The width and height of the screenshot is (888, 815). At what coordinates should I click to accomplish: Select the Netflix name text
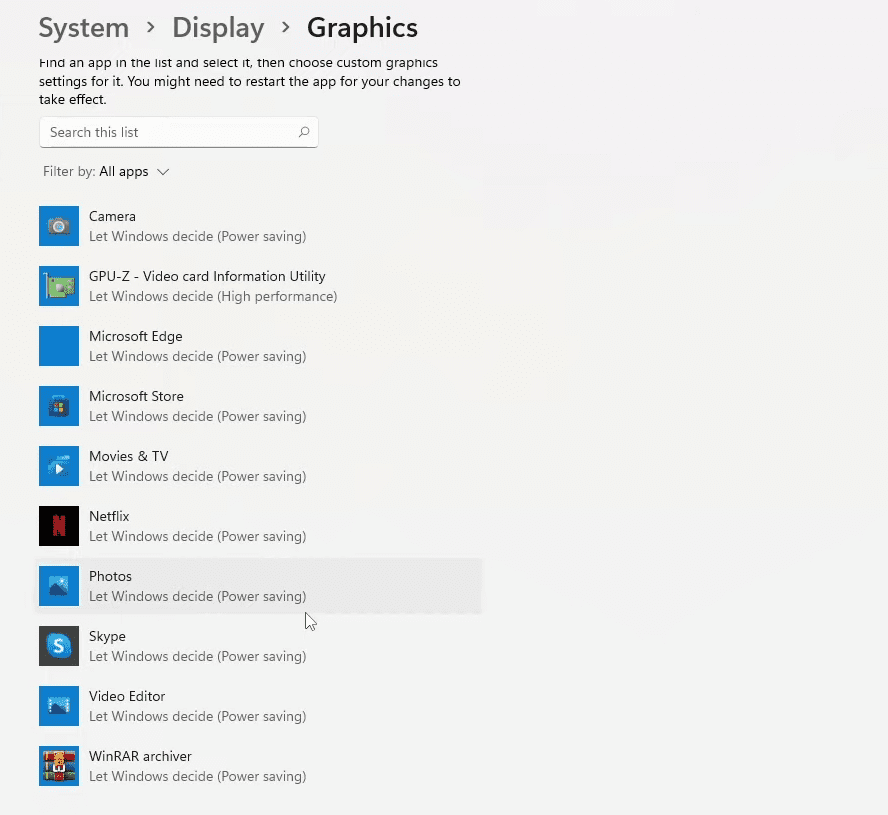pyautogui.click(x=109, y=517)
